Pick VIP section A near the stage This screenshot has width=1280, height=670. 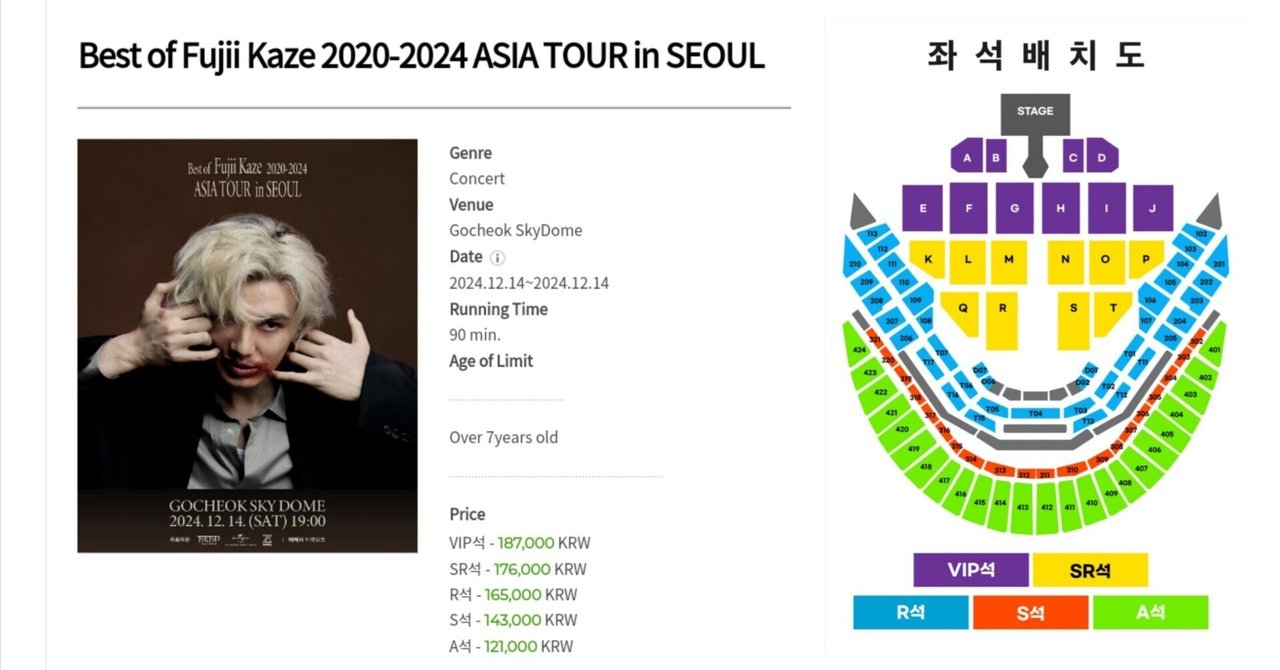966,156
